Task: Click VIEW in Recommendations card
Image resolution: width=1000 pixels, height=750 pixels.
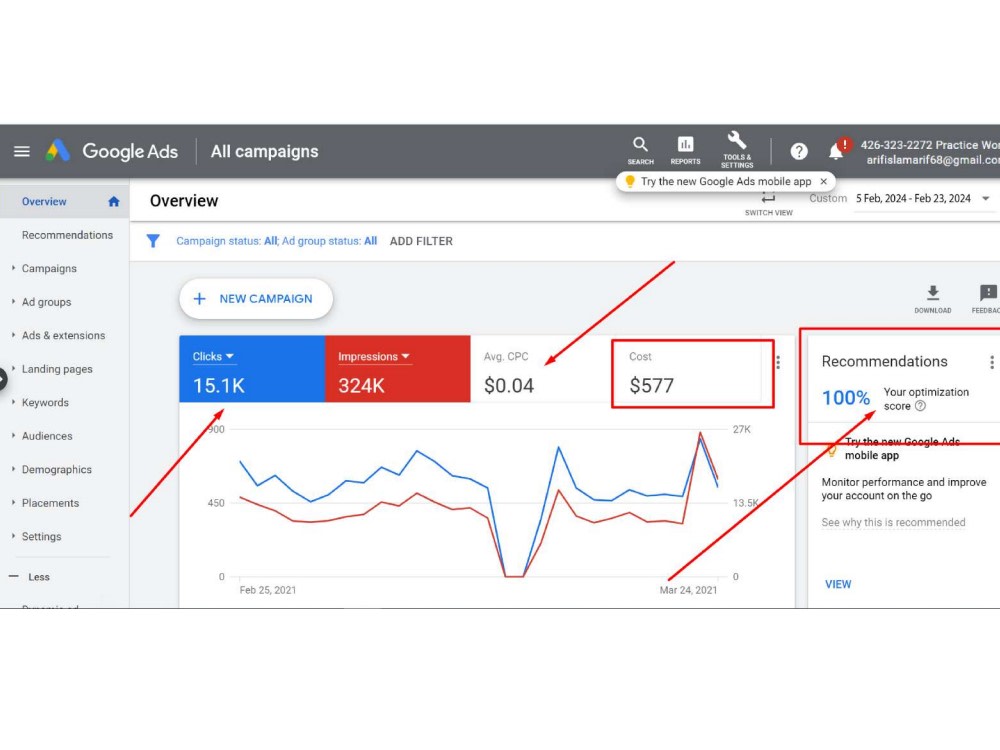Action: (837, 584)
